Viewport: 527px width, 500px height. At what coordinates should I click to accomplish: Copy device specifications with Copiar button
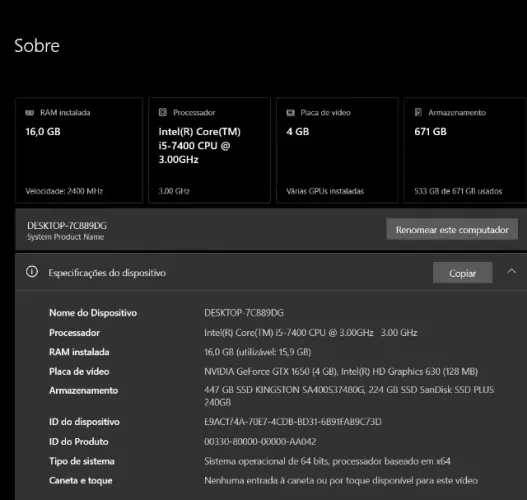(x=462, y=273)
